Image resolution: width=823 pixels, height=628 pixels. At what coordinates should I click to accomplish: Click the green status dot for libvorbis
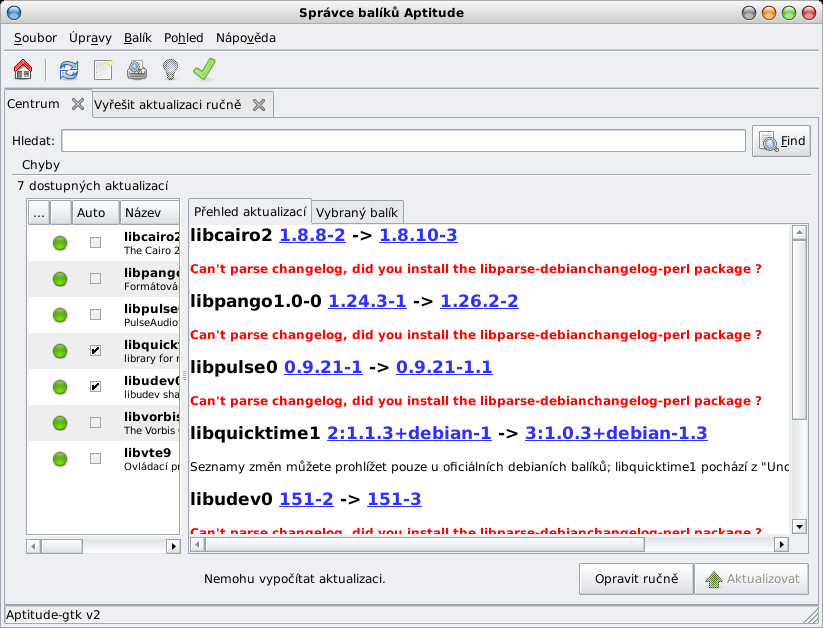60,423
